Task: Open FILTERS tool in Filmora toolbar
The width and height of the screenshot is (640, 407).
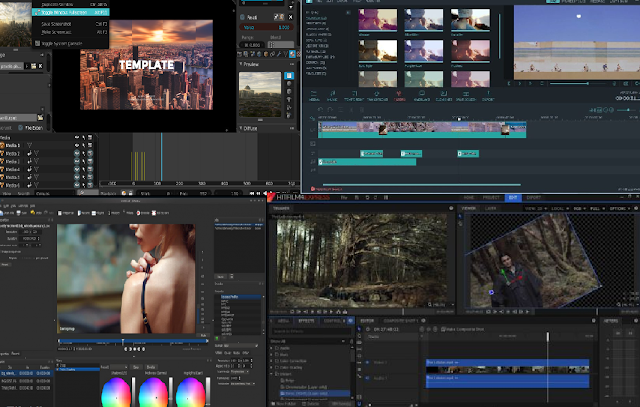Action: (400, 96)
